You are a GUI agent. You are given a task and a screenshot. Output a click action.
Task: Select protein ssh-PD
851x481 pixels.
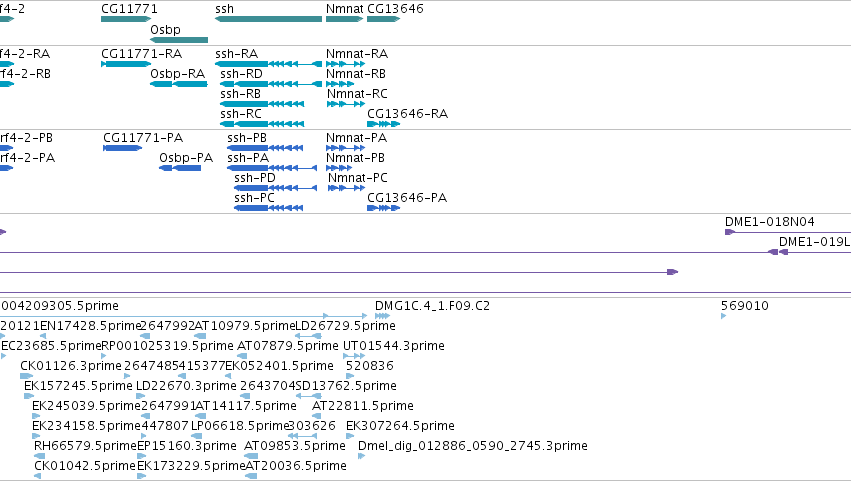275,188
